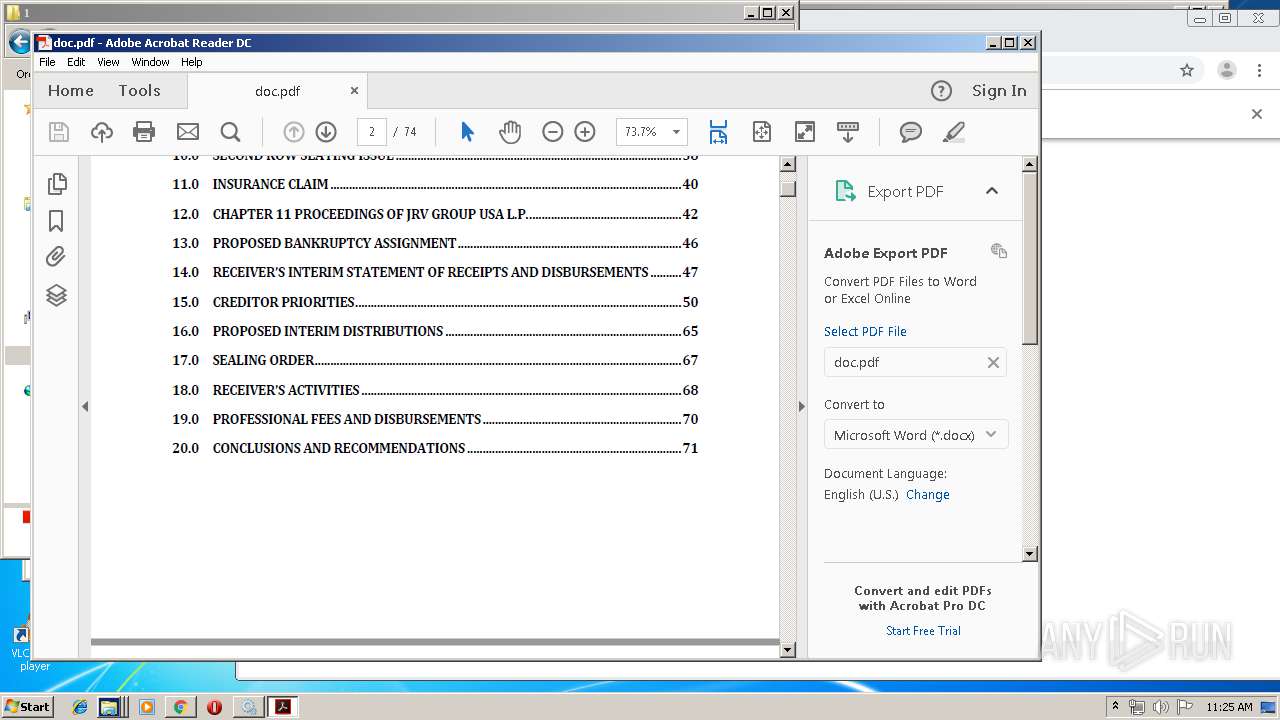Open the zoom level dropdown

(676, 132)
